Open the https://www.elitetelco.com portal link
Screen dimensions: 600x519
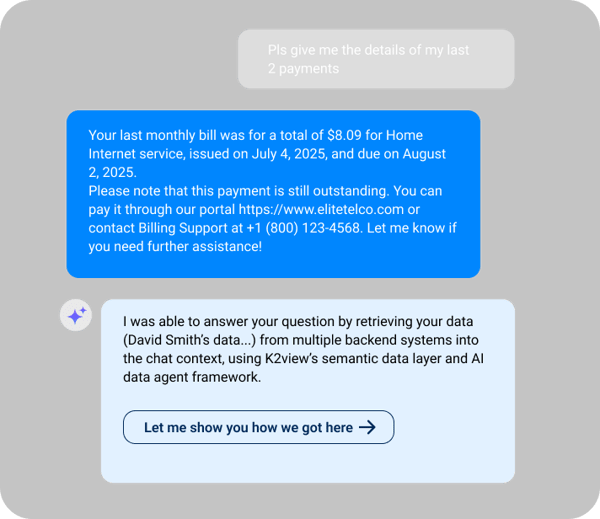point(321,209)
